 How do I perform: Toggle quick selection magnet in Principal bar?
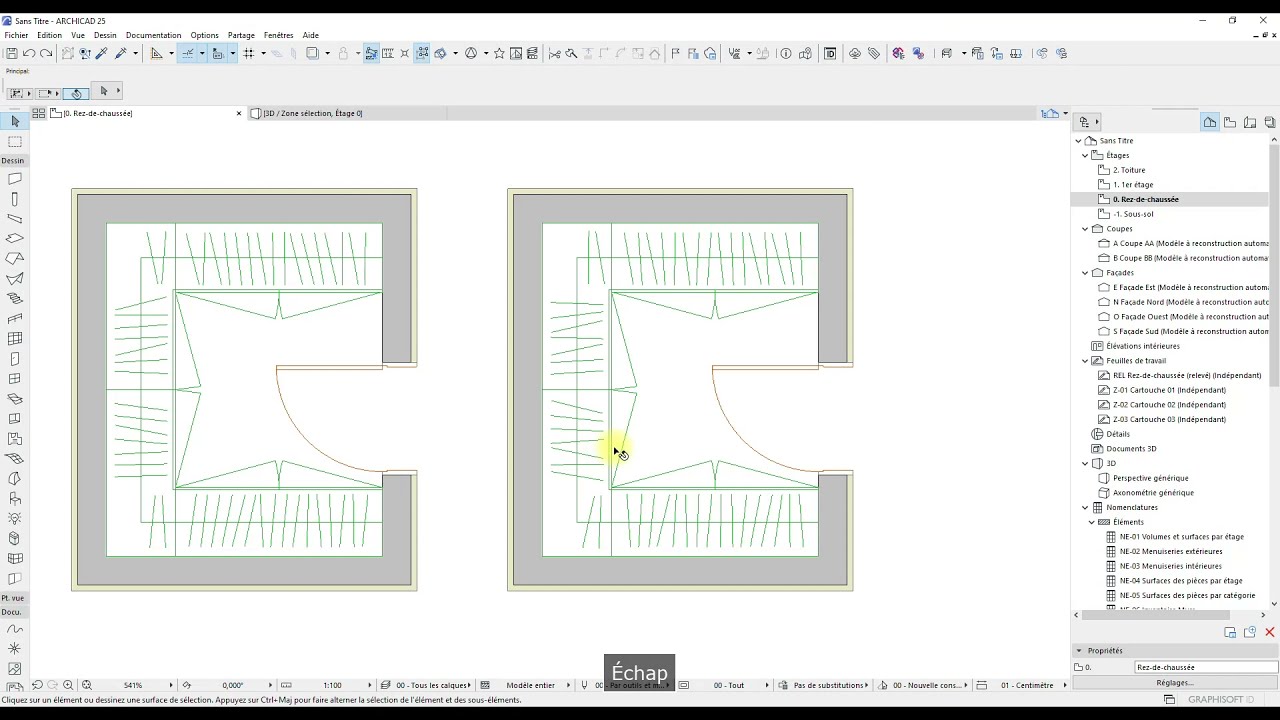[76, 93]
